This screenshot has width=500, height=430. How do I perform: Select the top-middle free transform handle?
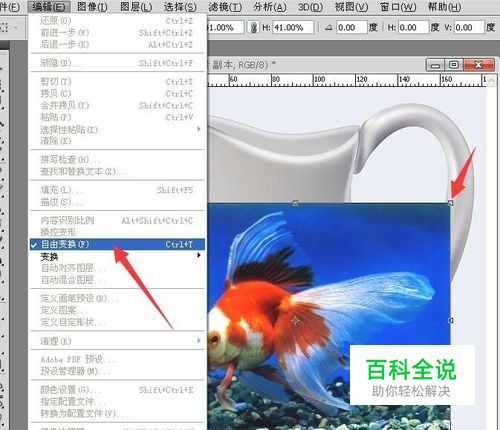coord(295,203)
